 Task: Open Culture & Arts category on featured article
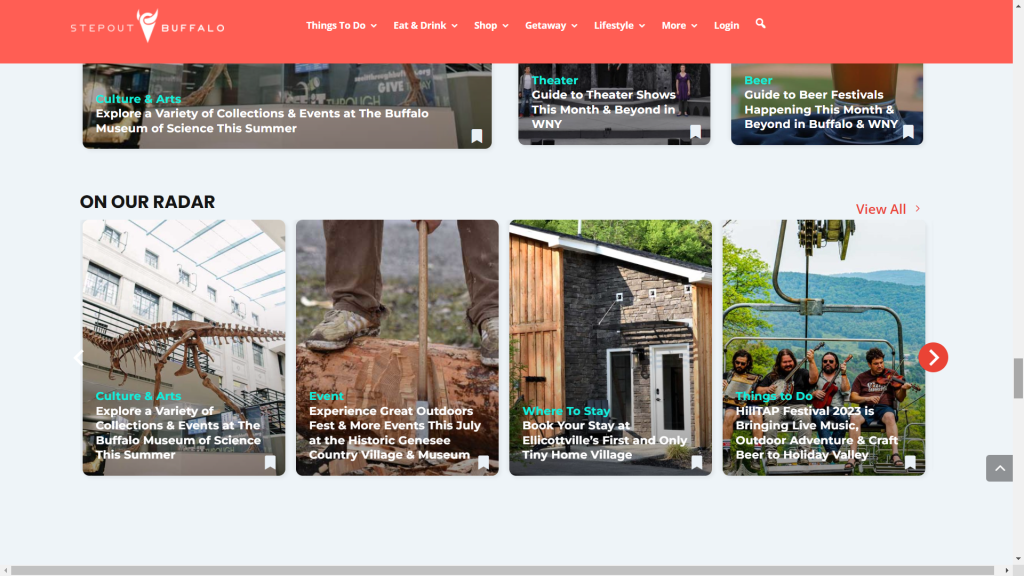[x=138, y=99]
